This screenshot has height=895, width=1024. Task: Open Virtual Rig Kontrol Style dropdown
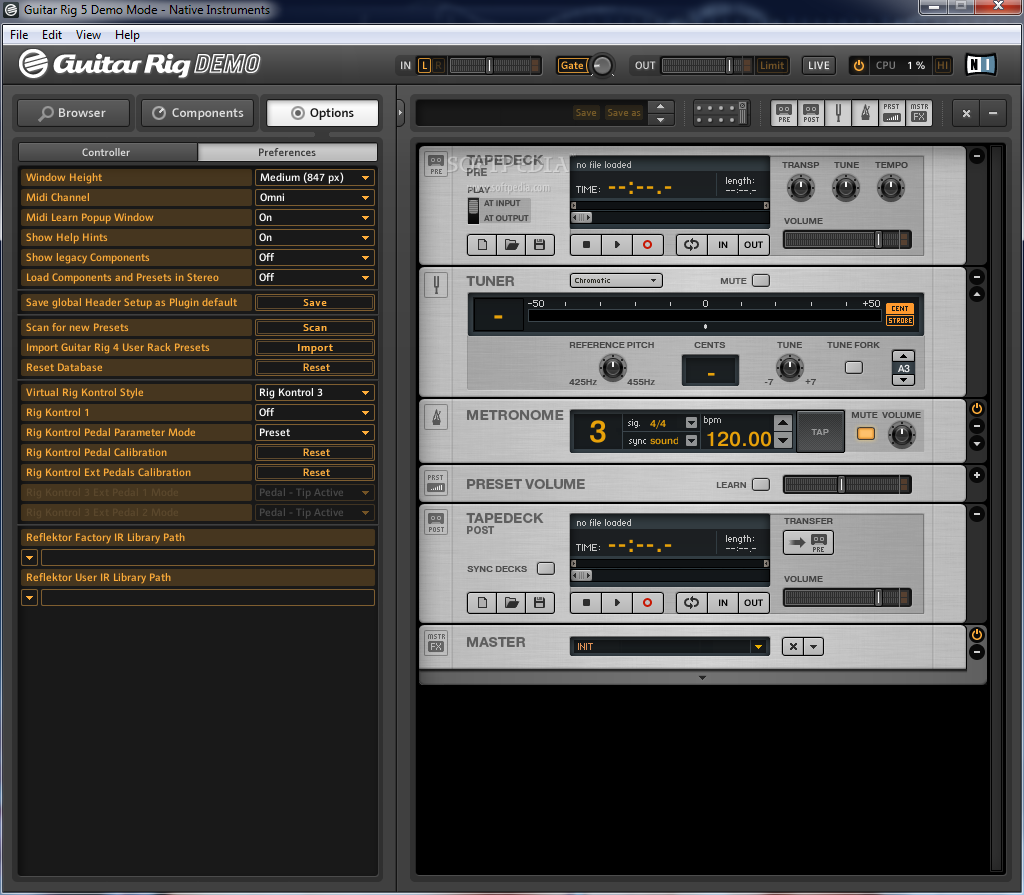click(x=314, y=393)
